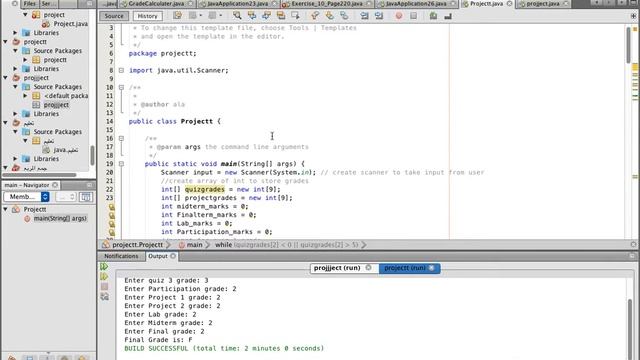640x360 pixels.
Task: Click the Projects panel horizontal scrollbar
Action: coord(39,175)
